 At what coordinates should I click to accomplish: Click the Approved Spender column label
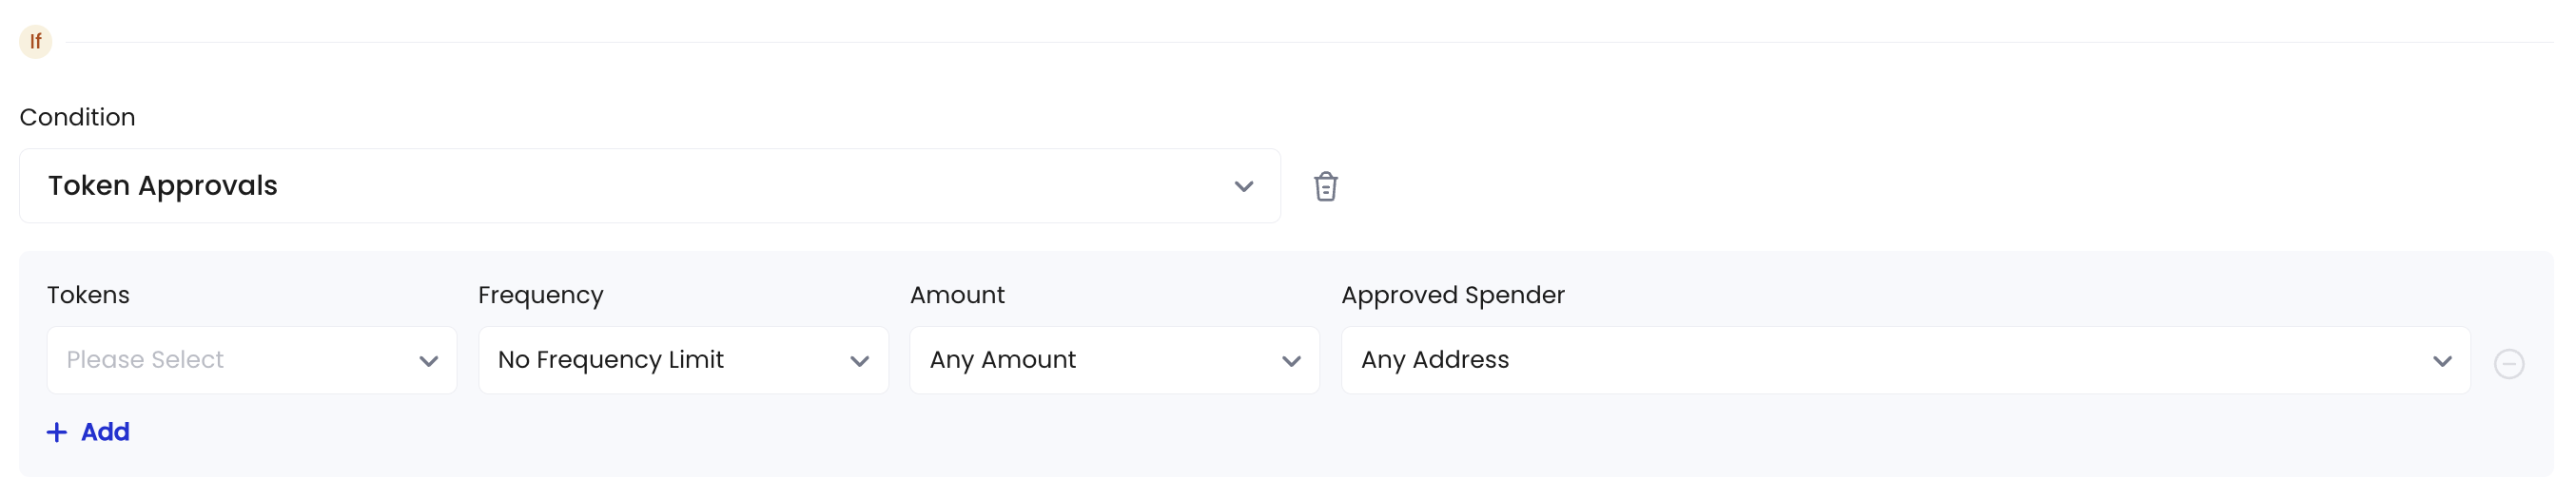point(1452,295)
